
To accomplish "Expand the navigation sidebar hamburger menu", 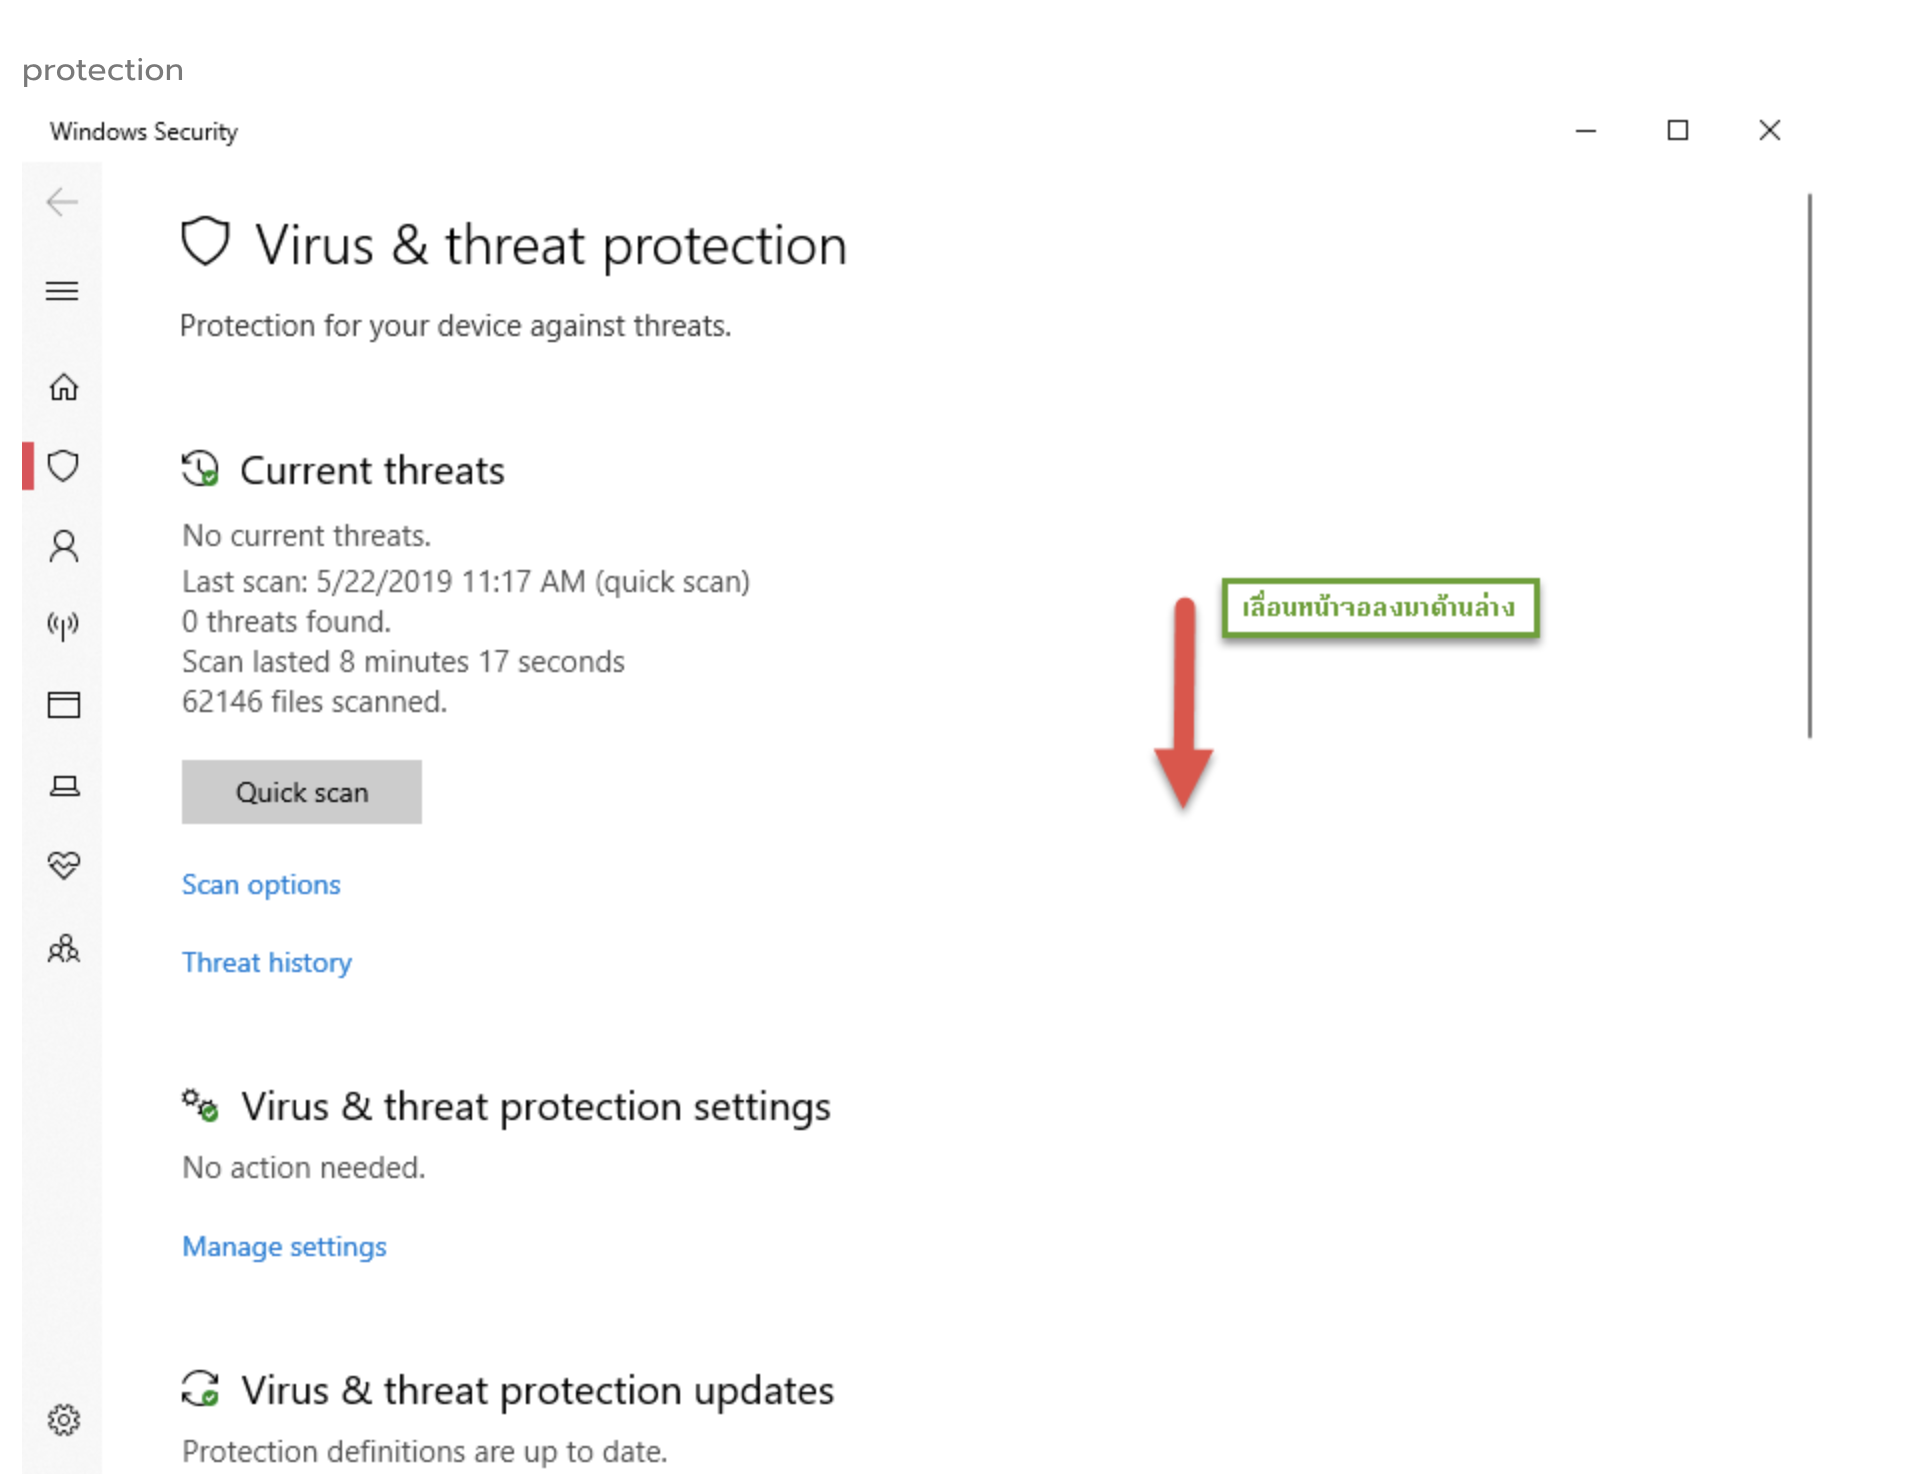I will point(62,291).
